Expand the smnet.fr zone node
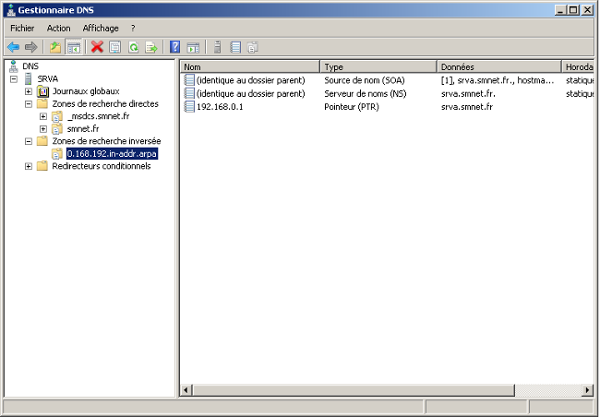 click(x=43, y=129)
